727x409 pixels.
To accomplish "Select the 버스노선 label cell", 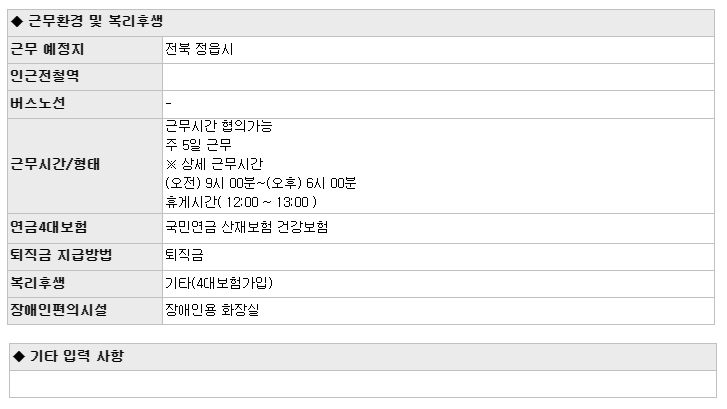I will 85,104.
